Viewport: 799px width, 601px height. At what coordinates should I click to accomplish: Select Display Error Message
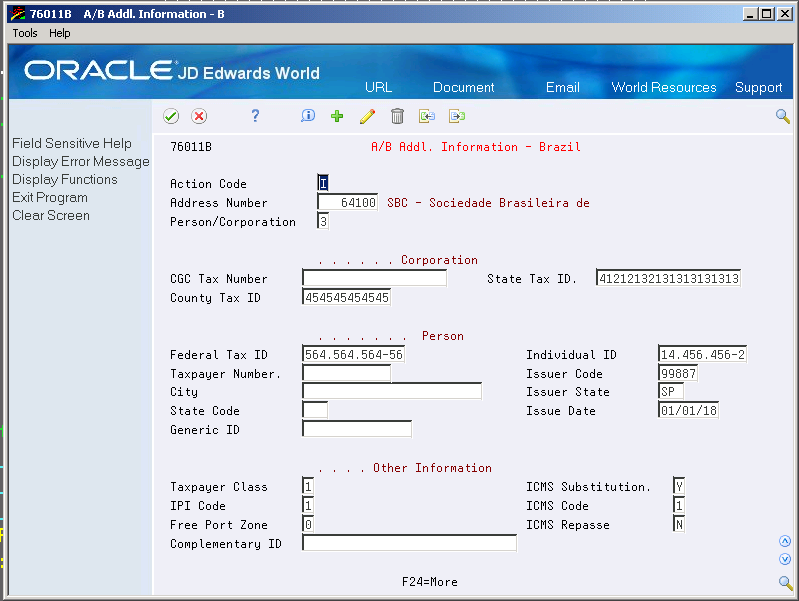coord(81,162)
